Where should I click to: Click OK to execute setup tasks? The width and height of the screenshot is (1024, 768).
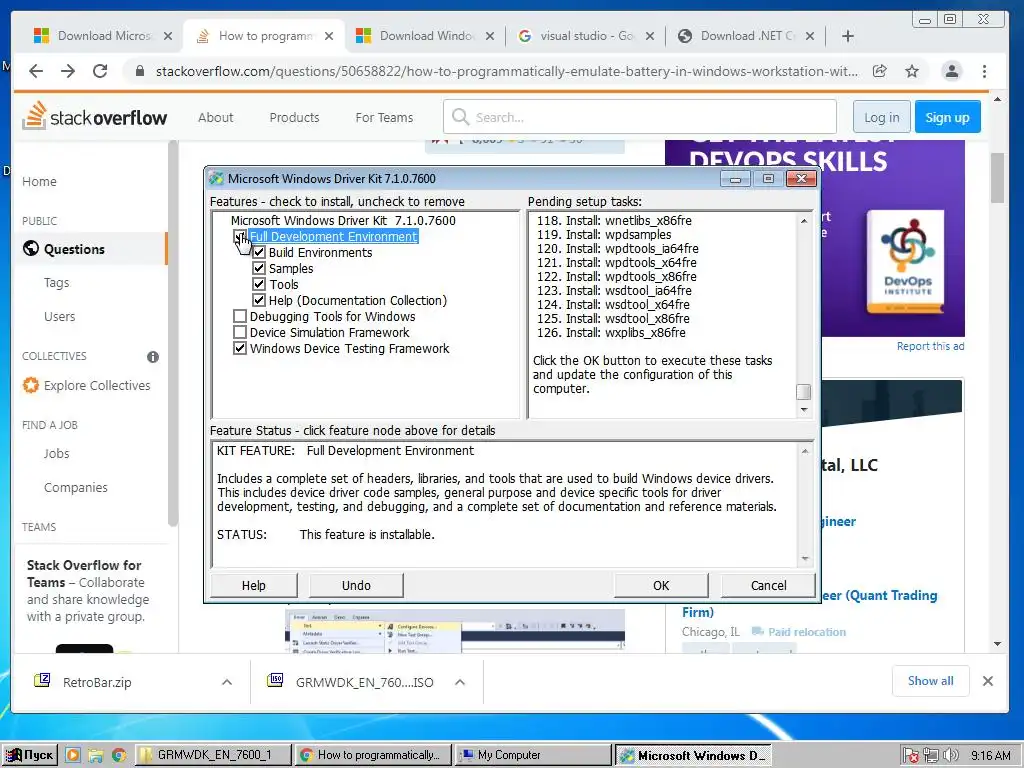click(x=661, y=585)
